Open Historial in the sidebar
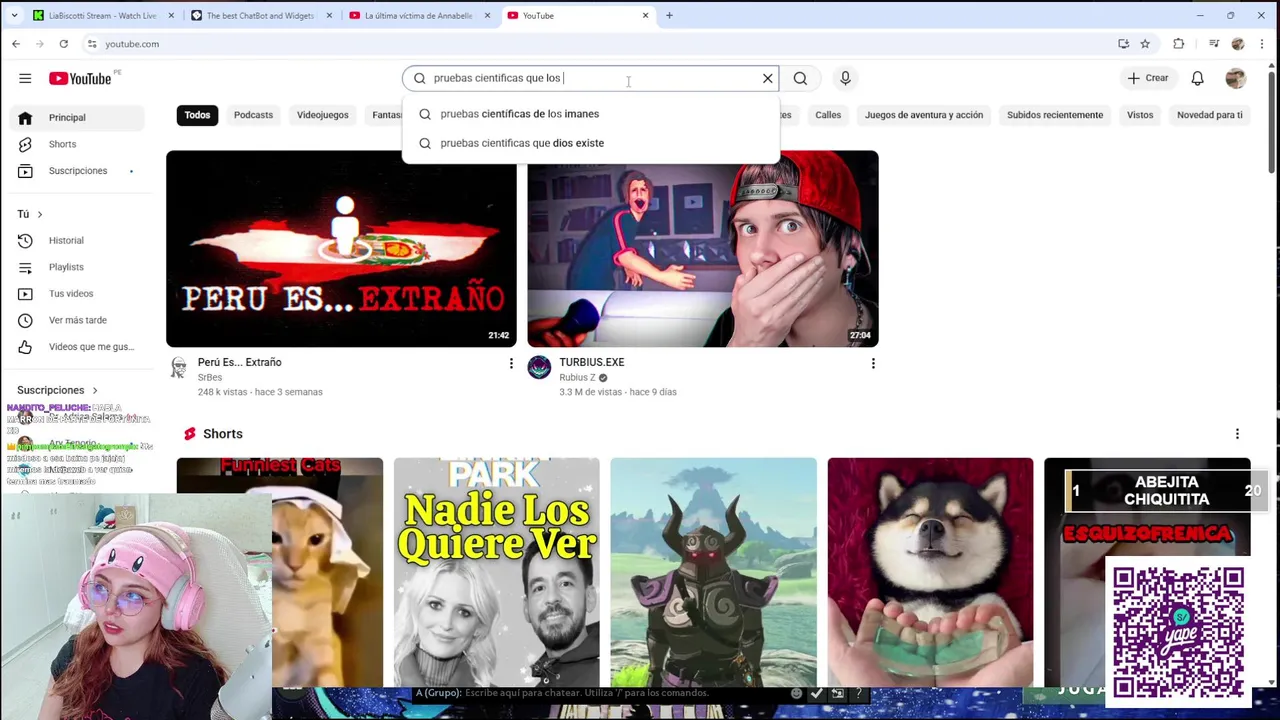1280x720 pixels. 79,240
